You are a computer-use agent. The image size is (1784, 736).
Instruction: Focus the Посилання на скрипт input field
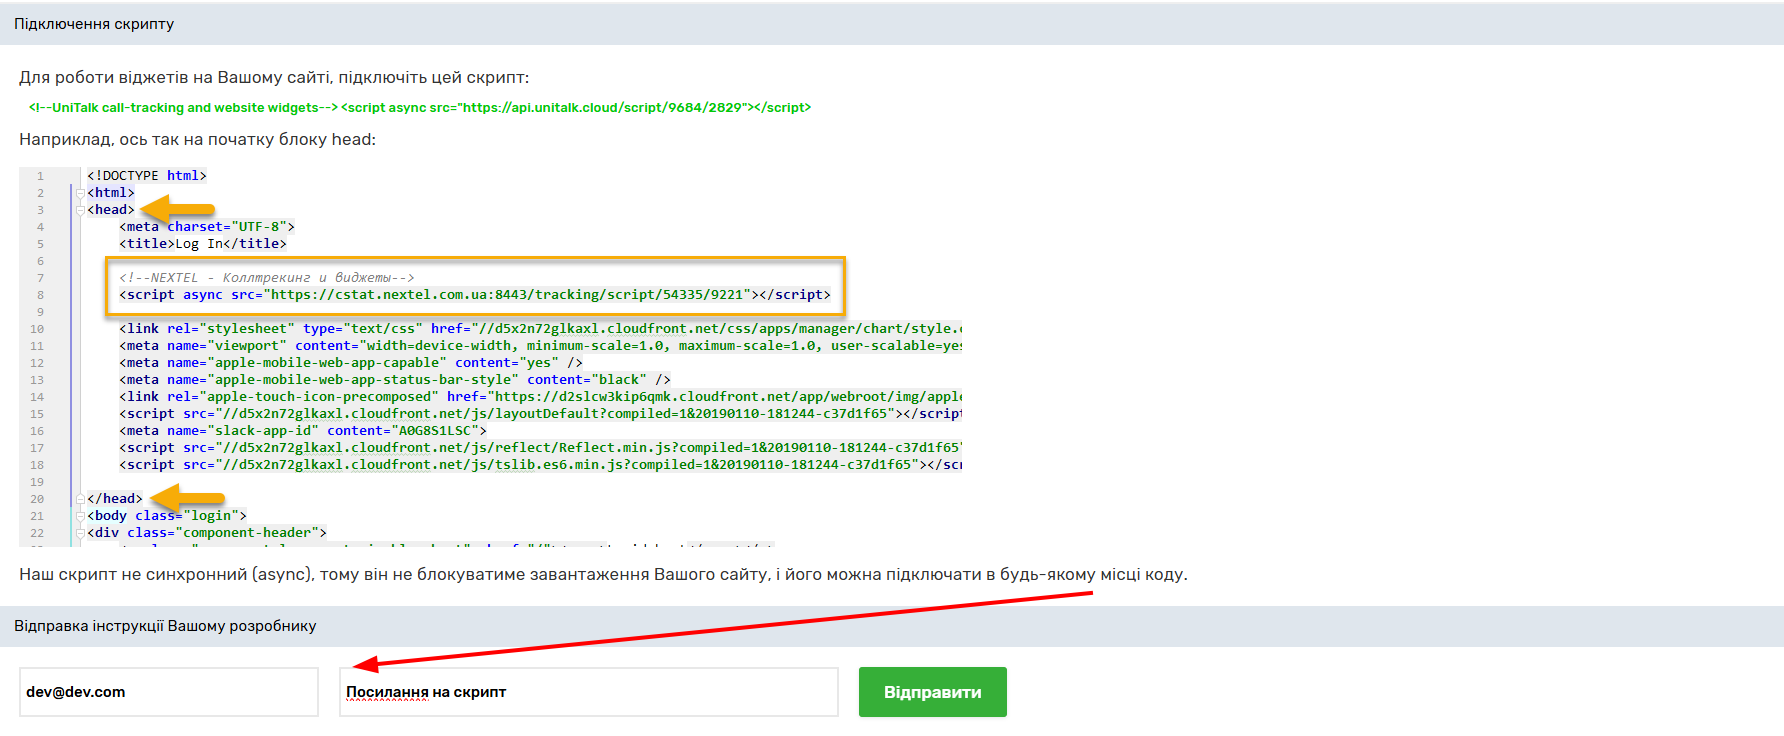(588, 692)
